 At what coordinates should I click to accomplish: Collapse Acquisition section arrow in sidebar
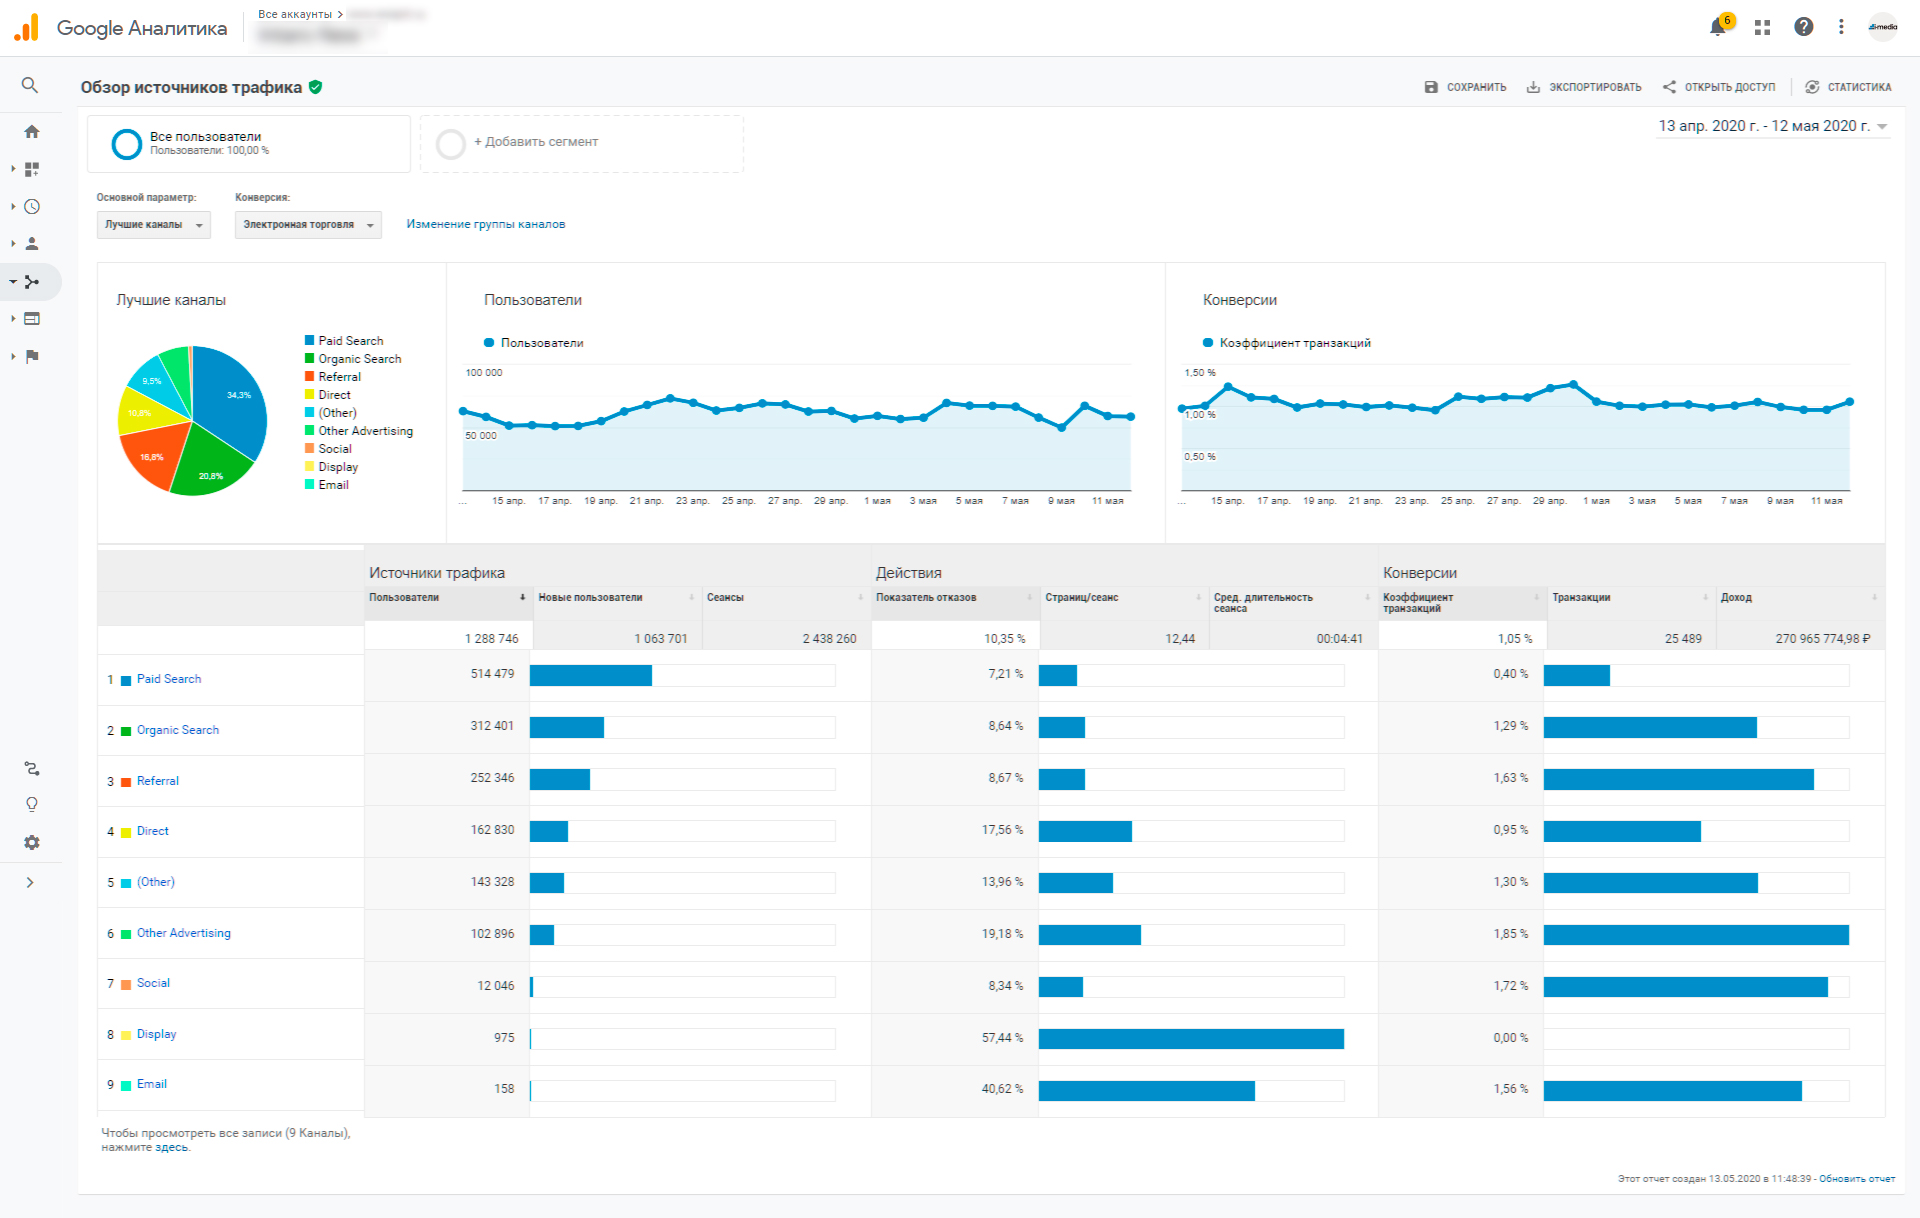pyautogui.click(x=13, y=282)
